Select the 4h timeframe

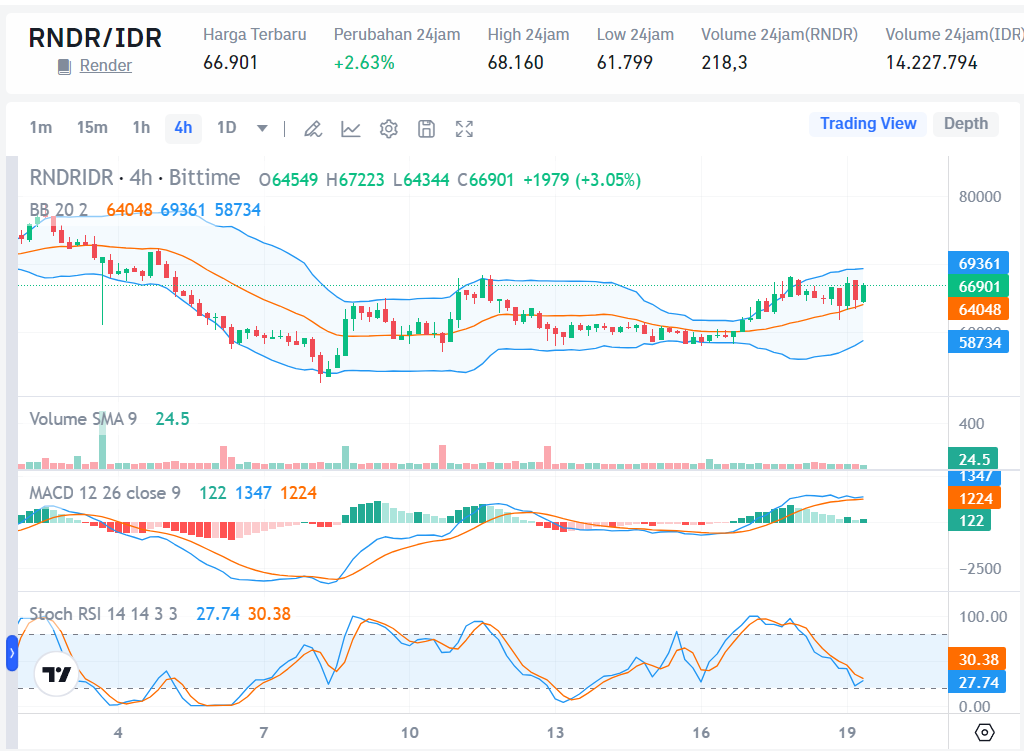pos(184,127)
